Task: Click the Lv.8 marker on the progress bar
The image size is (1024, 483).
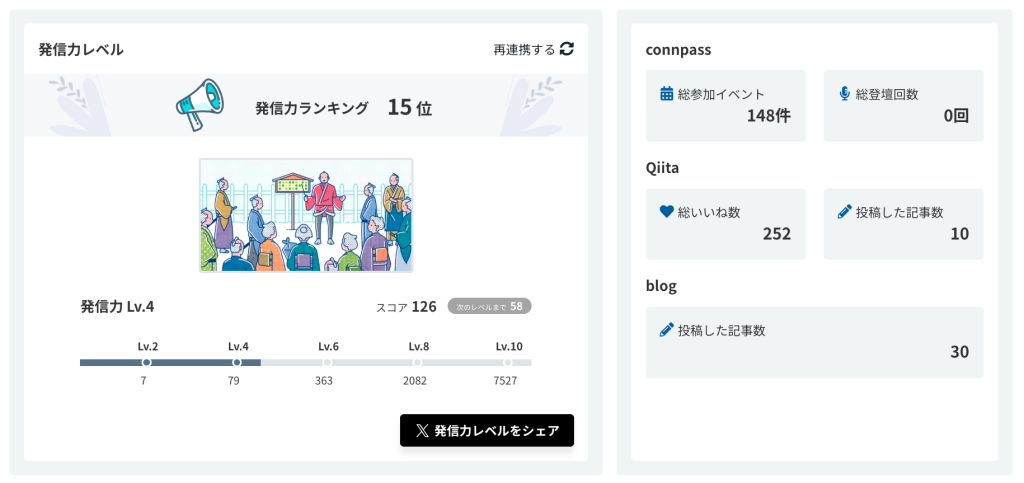Action: pyautogui.click(x=417, y=362)
